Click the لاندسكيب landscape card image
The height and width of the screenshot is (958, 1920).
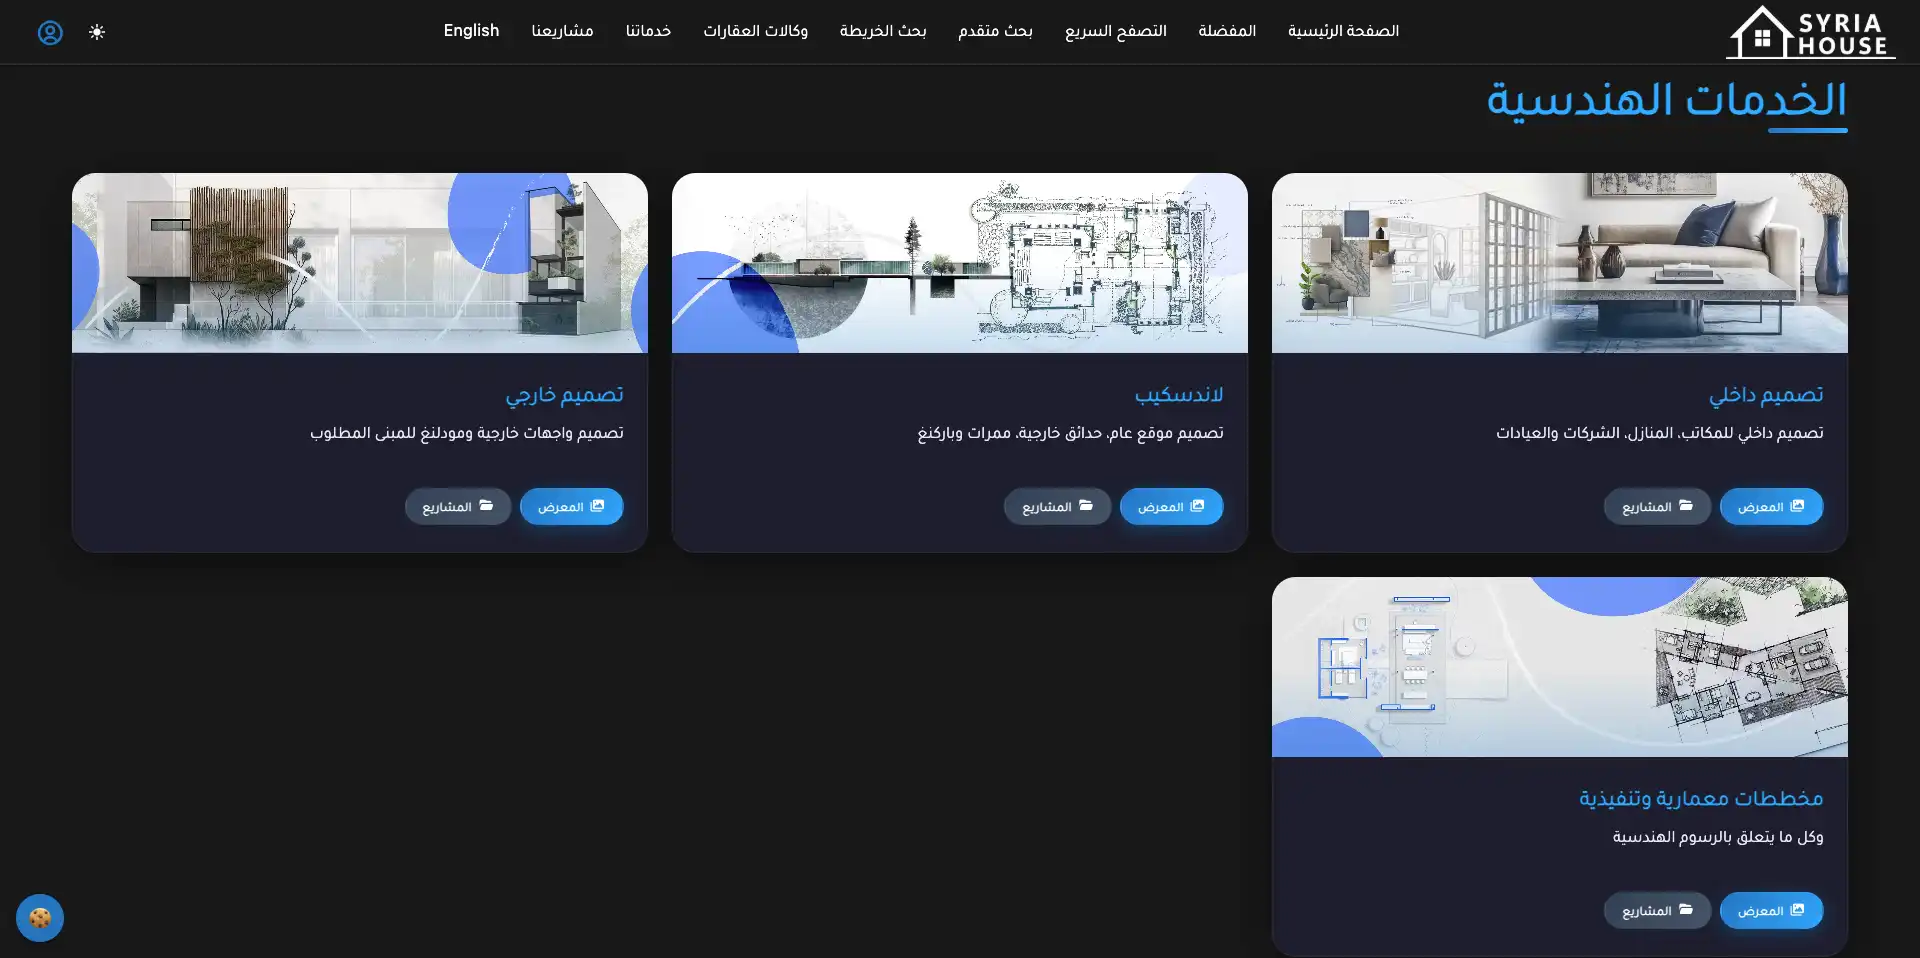coord(960,263)
